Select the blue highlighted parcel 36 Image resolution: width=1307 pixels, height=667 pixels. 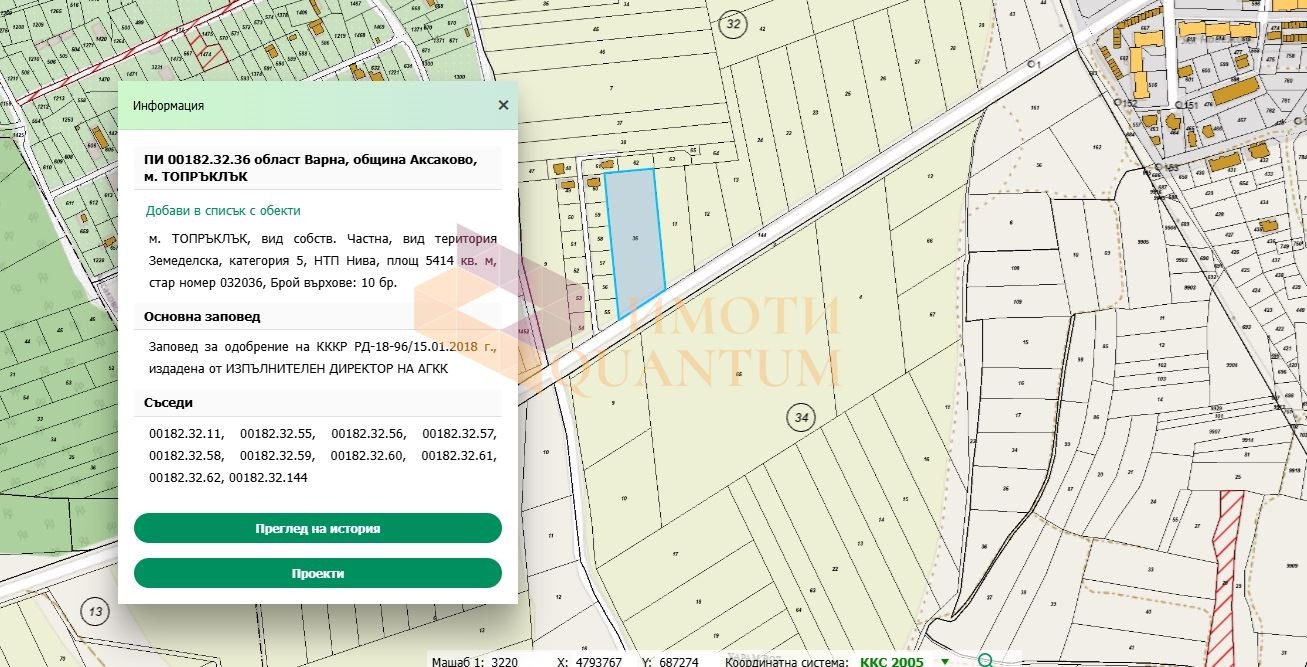[635, 240]
